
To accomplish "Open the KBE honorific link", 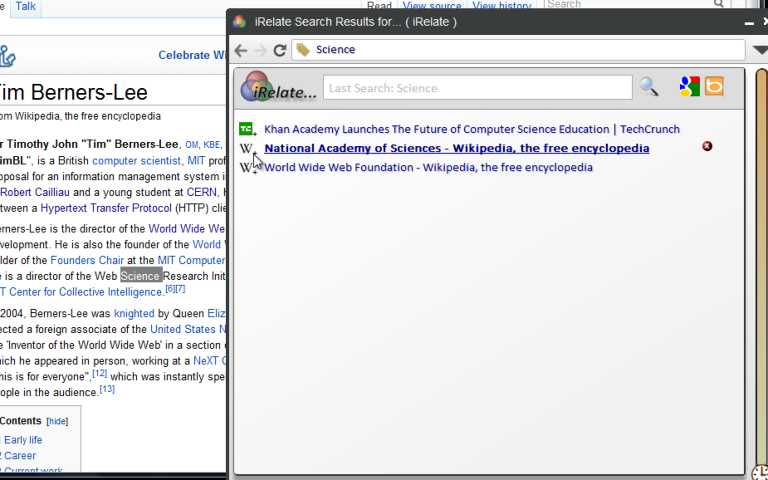I will pos(212,145).
